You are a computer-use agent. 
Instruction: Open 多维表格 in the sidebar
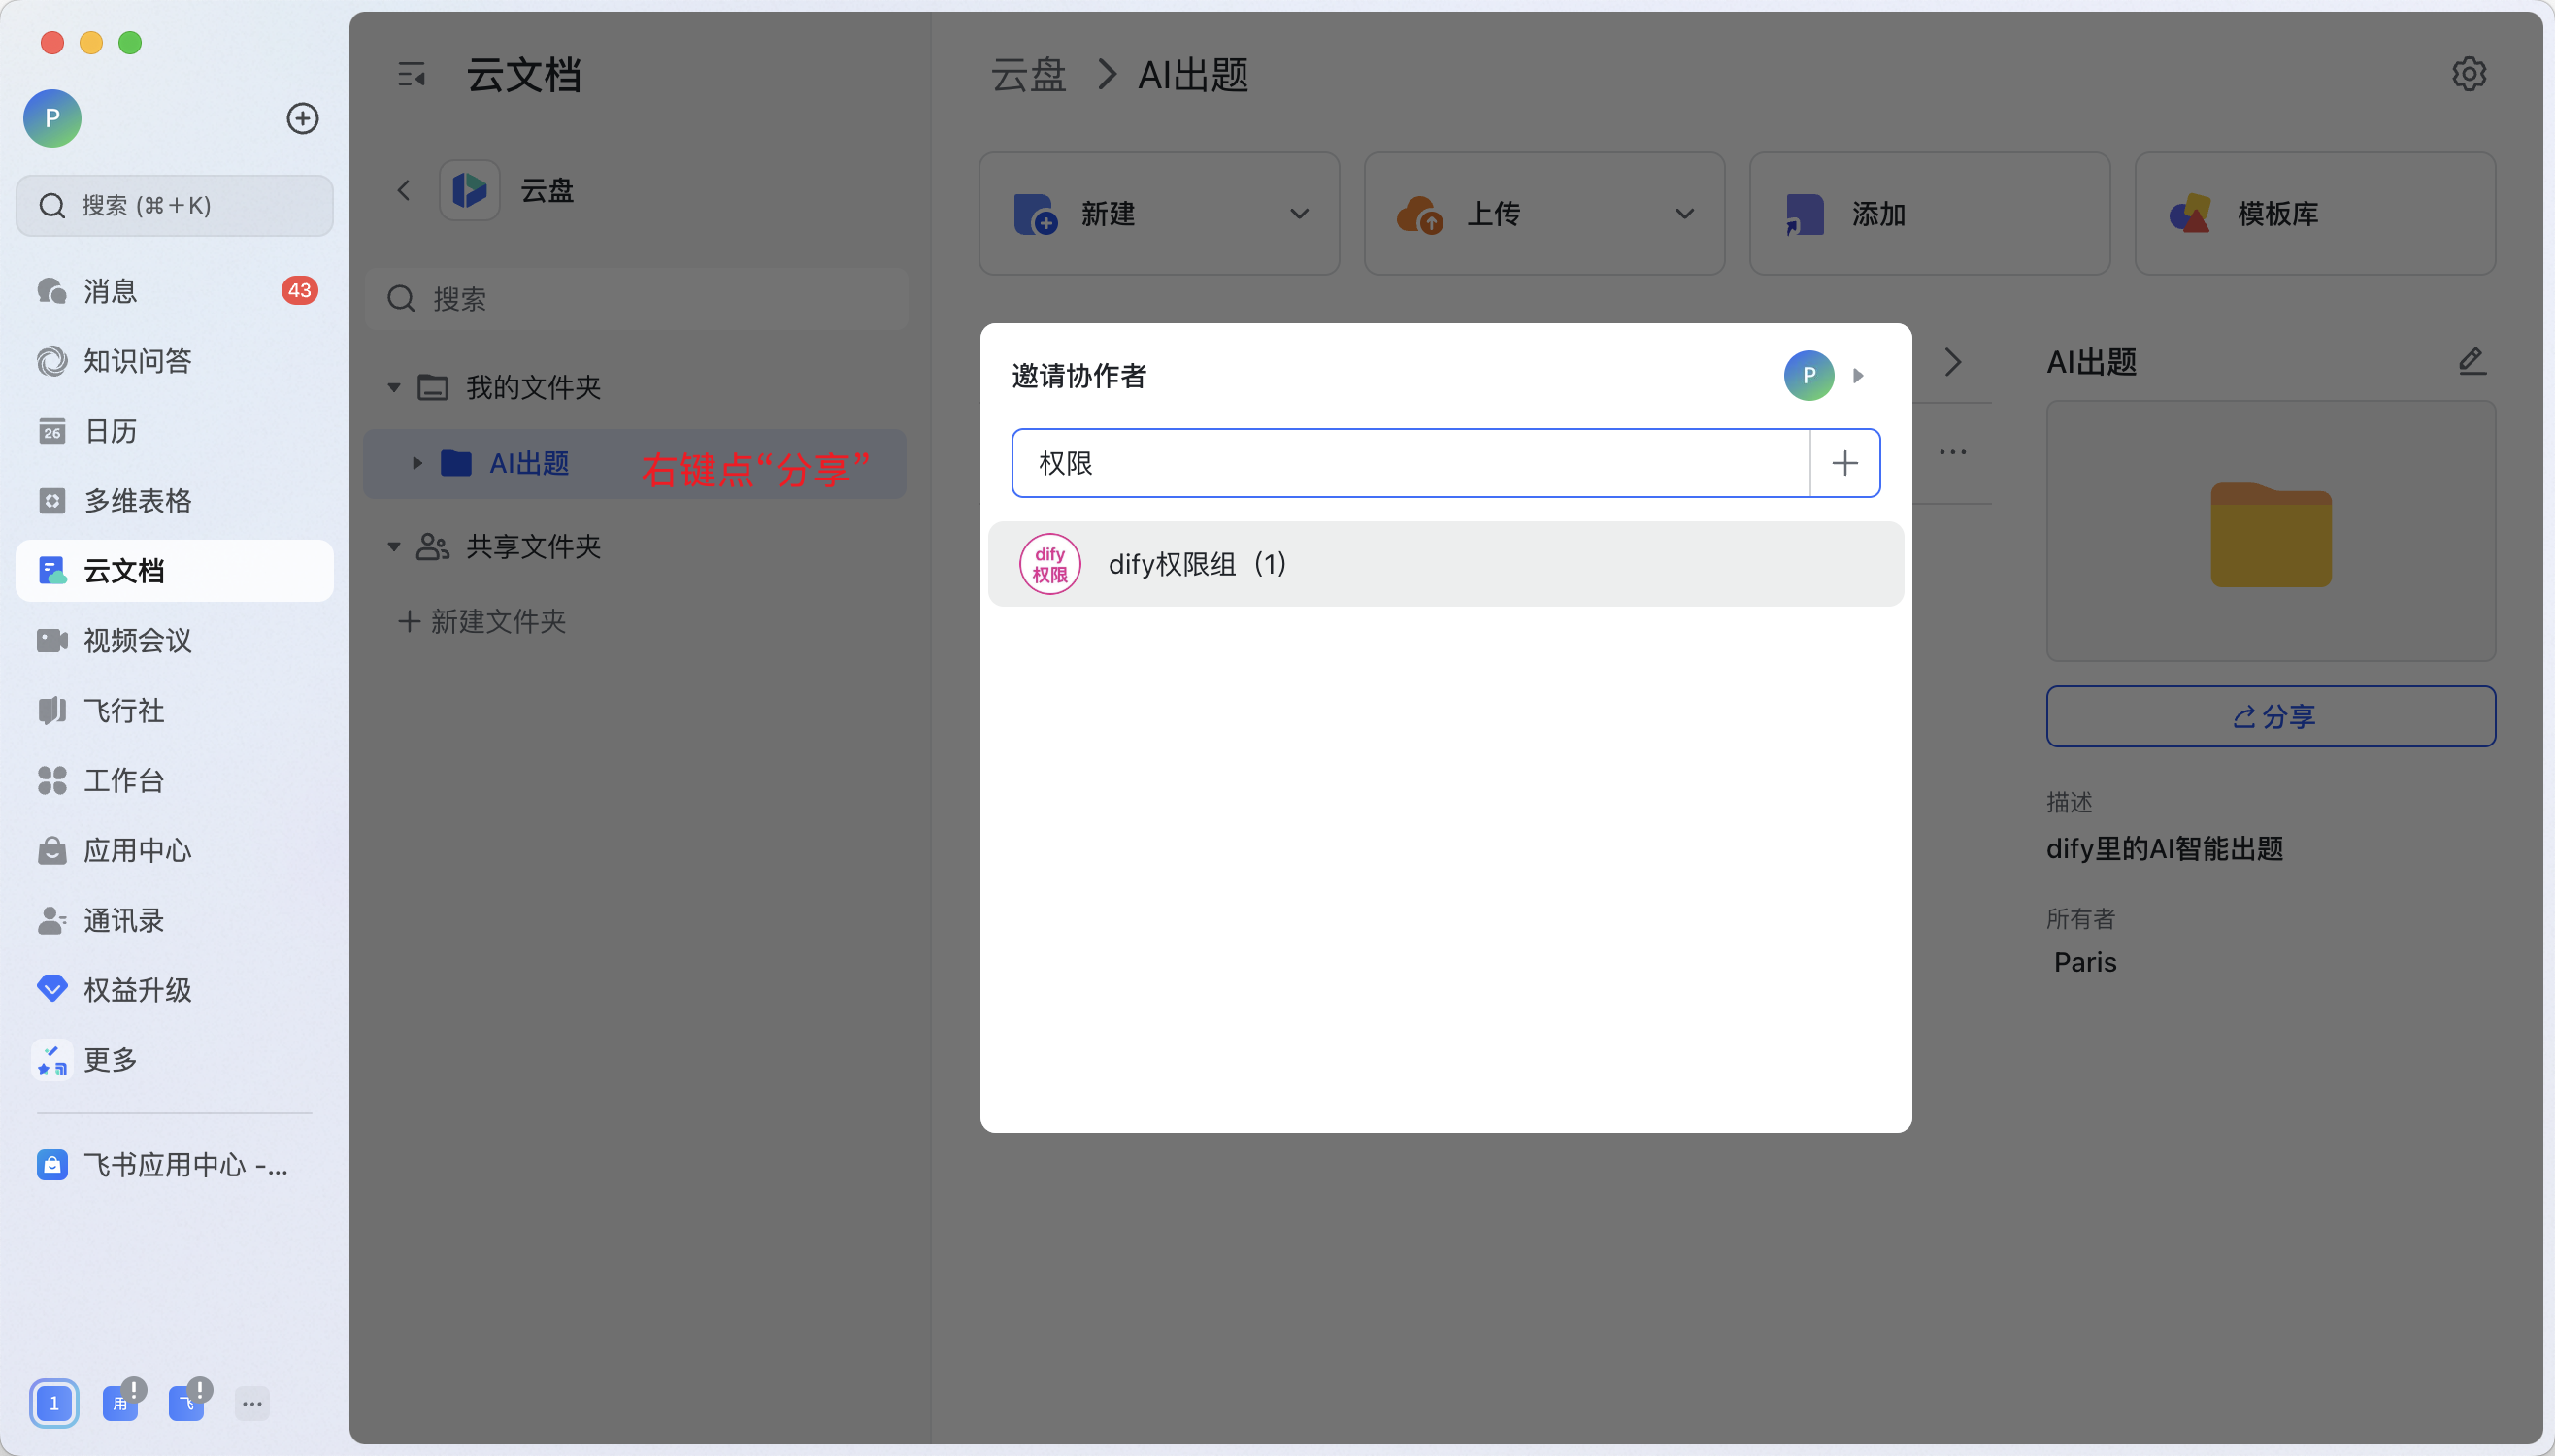point(137,501)
